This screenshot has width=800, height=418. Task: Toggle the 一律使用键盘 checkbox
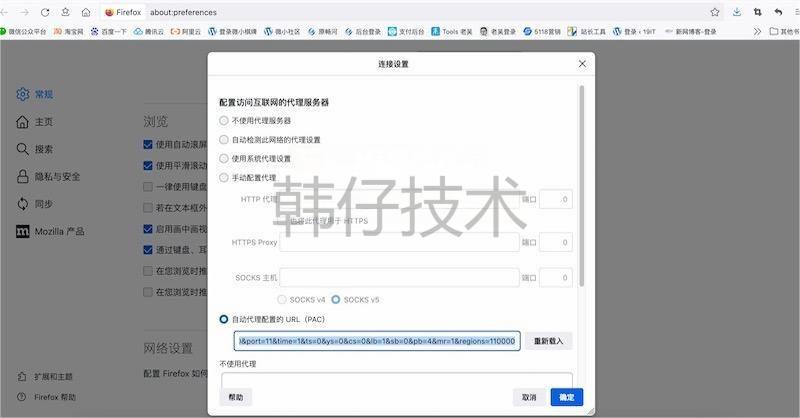click(148, 187)
